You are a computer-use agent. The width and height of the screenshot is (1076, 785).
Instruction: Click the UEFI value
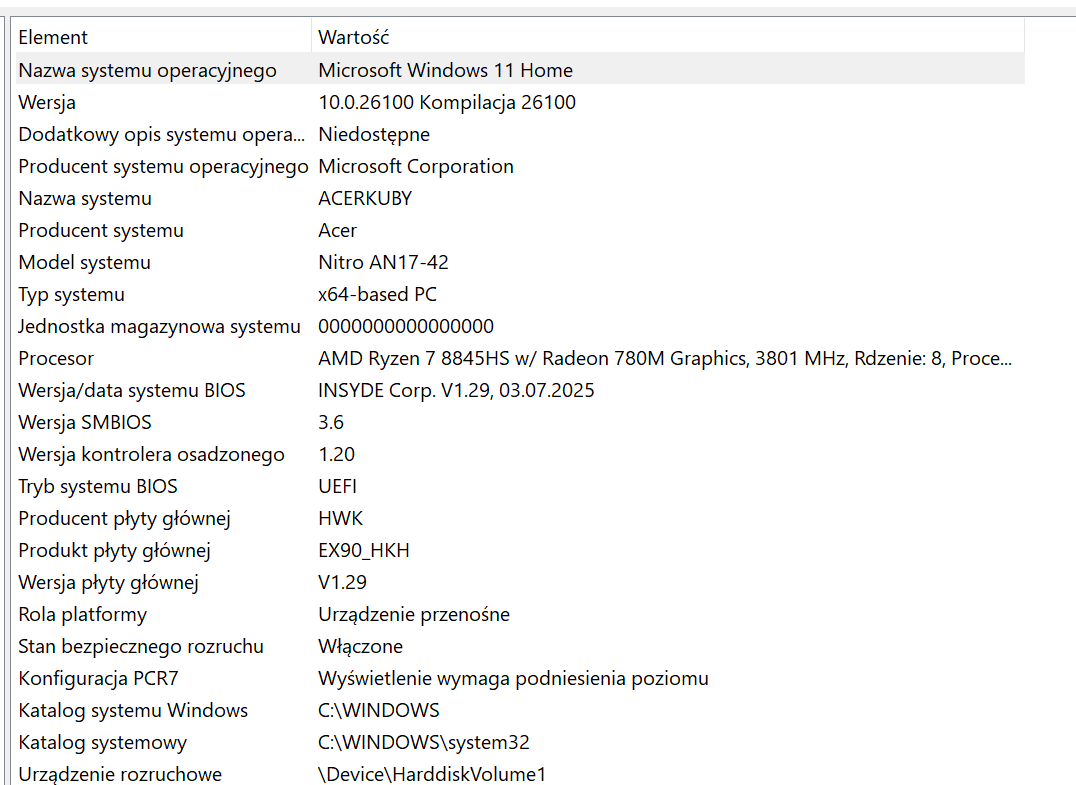pos(338,487)
